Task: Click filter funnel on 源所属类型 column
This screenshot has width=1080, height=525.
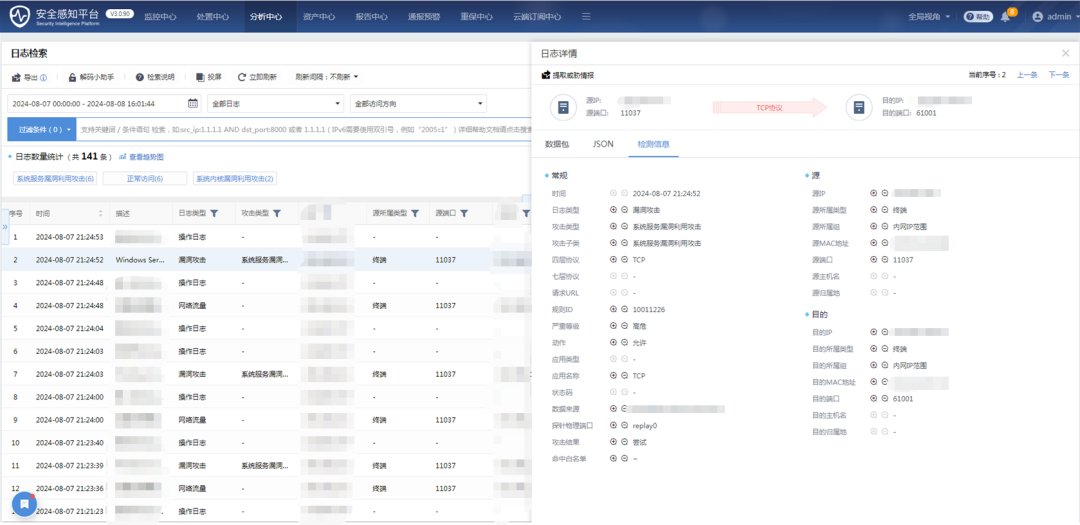Action: click(415, 214)
